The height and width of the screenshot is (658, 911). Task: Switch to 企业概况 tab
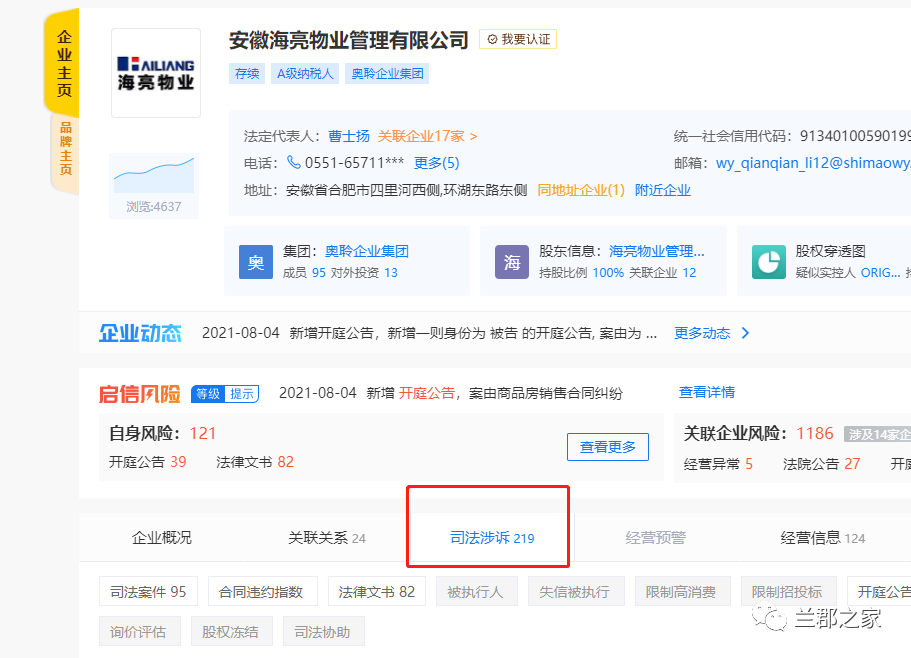tap(162, 538)
